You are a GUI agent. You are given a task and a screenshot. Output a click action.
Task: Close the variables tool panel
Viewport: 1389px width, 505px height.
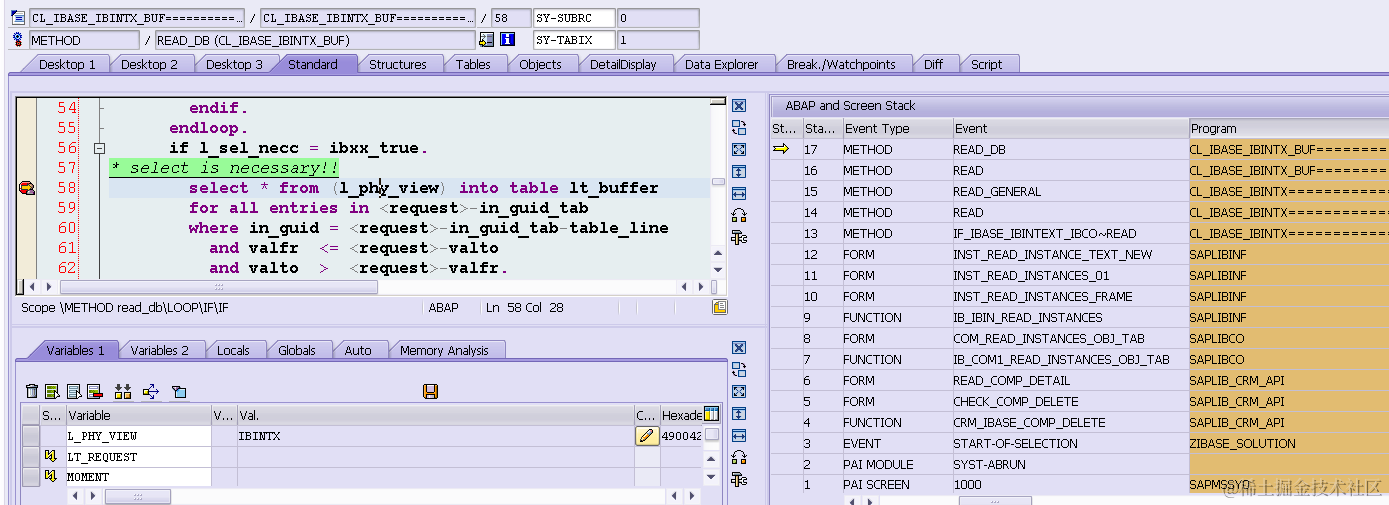(x=739, y=348)
